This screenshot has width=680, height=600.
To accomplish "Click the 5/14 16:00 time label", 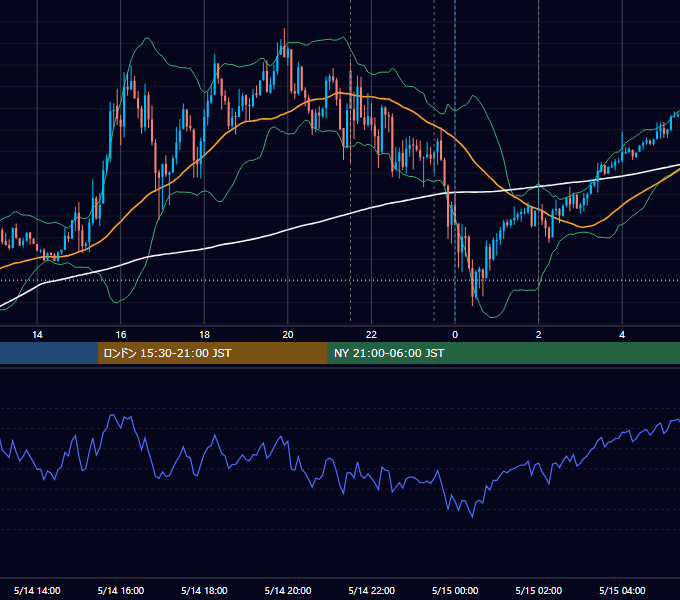I will click(121, 590).
